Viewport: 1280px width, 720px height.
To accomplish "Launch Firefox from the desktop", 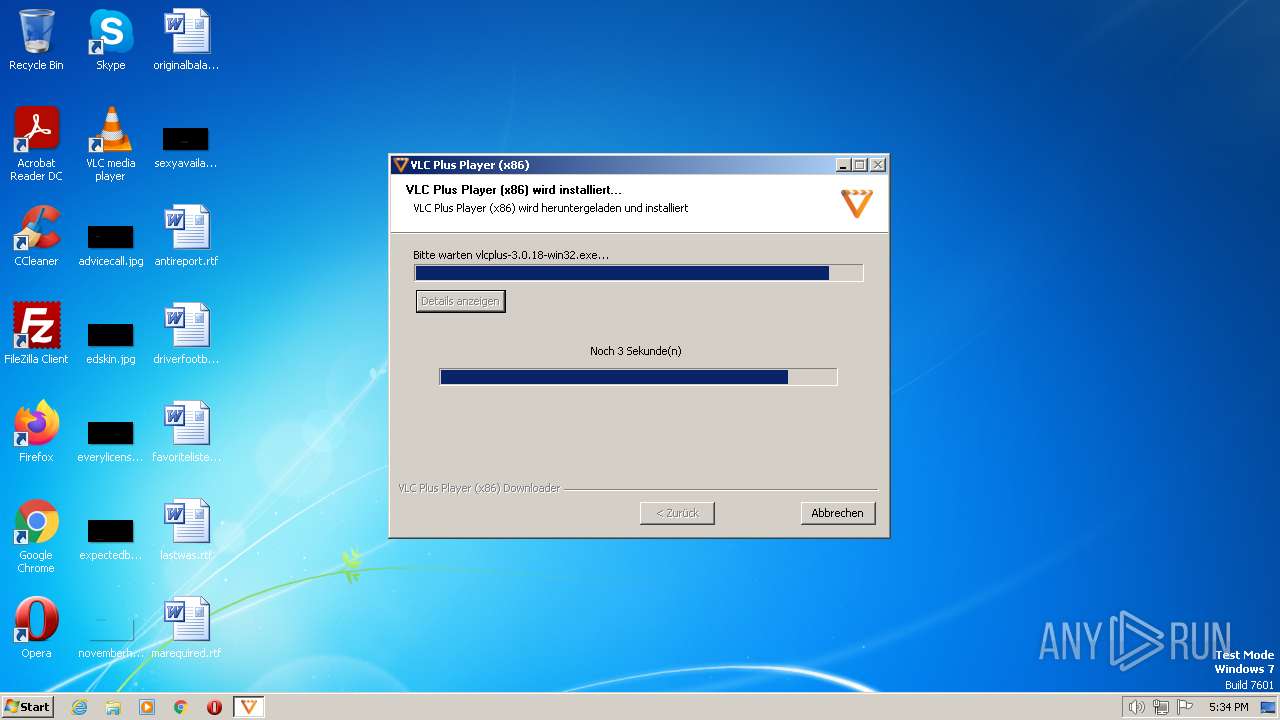I will [36, 432].
